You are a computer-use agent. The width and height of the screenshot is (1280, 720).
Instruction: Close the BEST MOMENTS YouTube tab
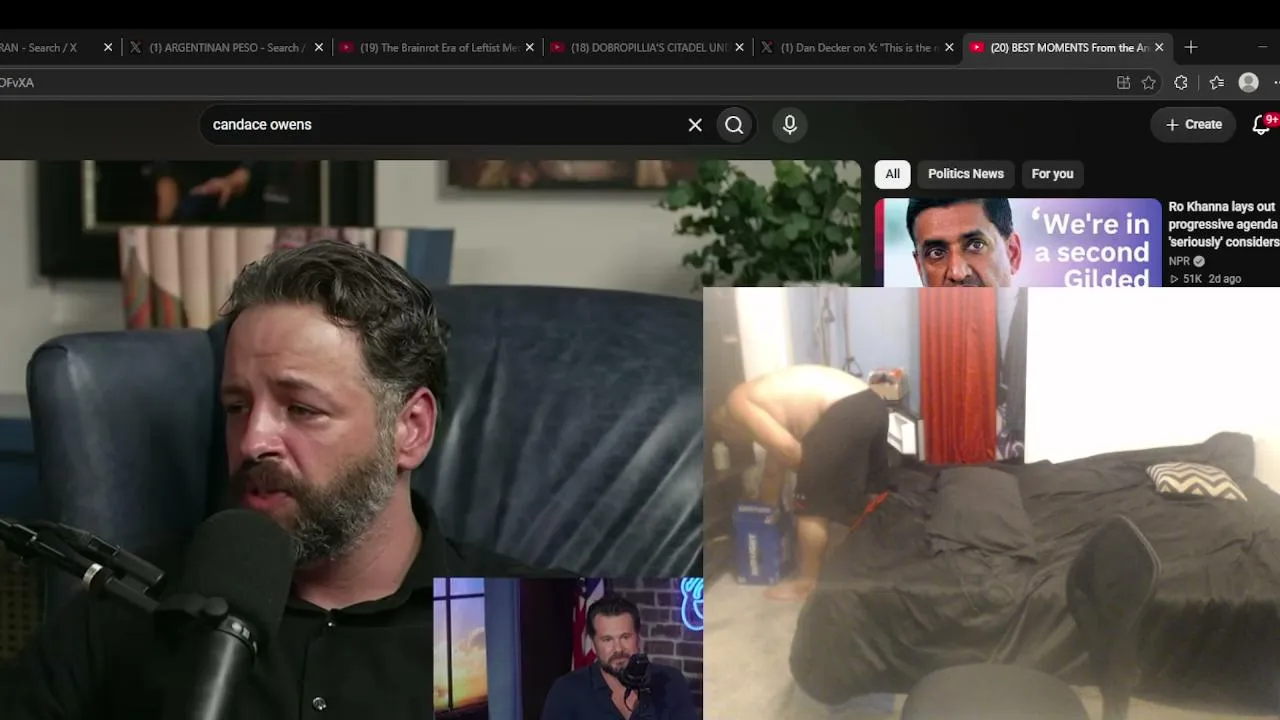click(1159, 47)
